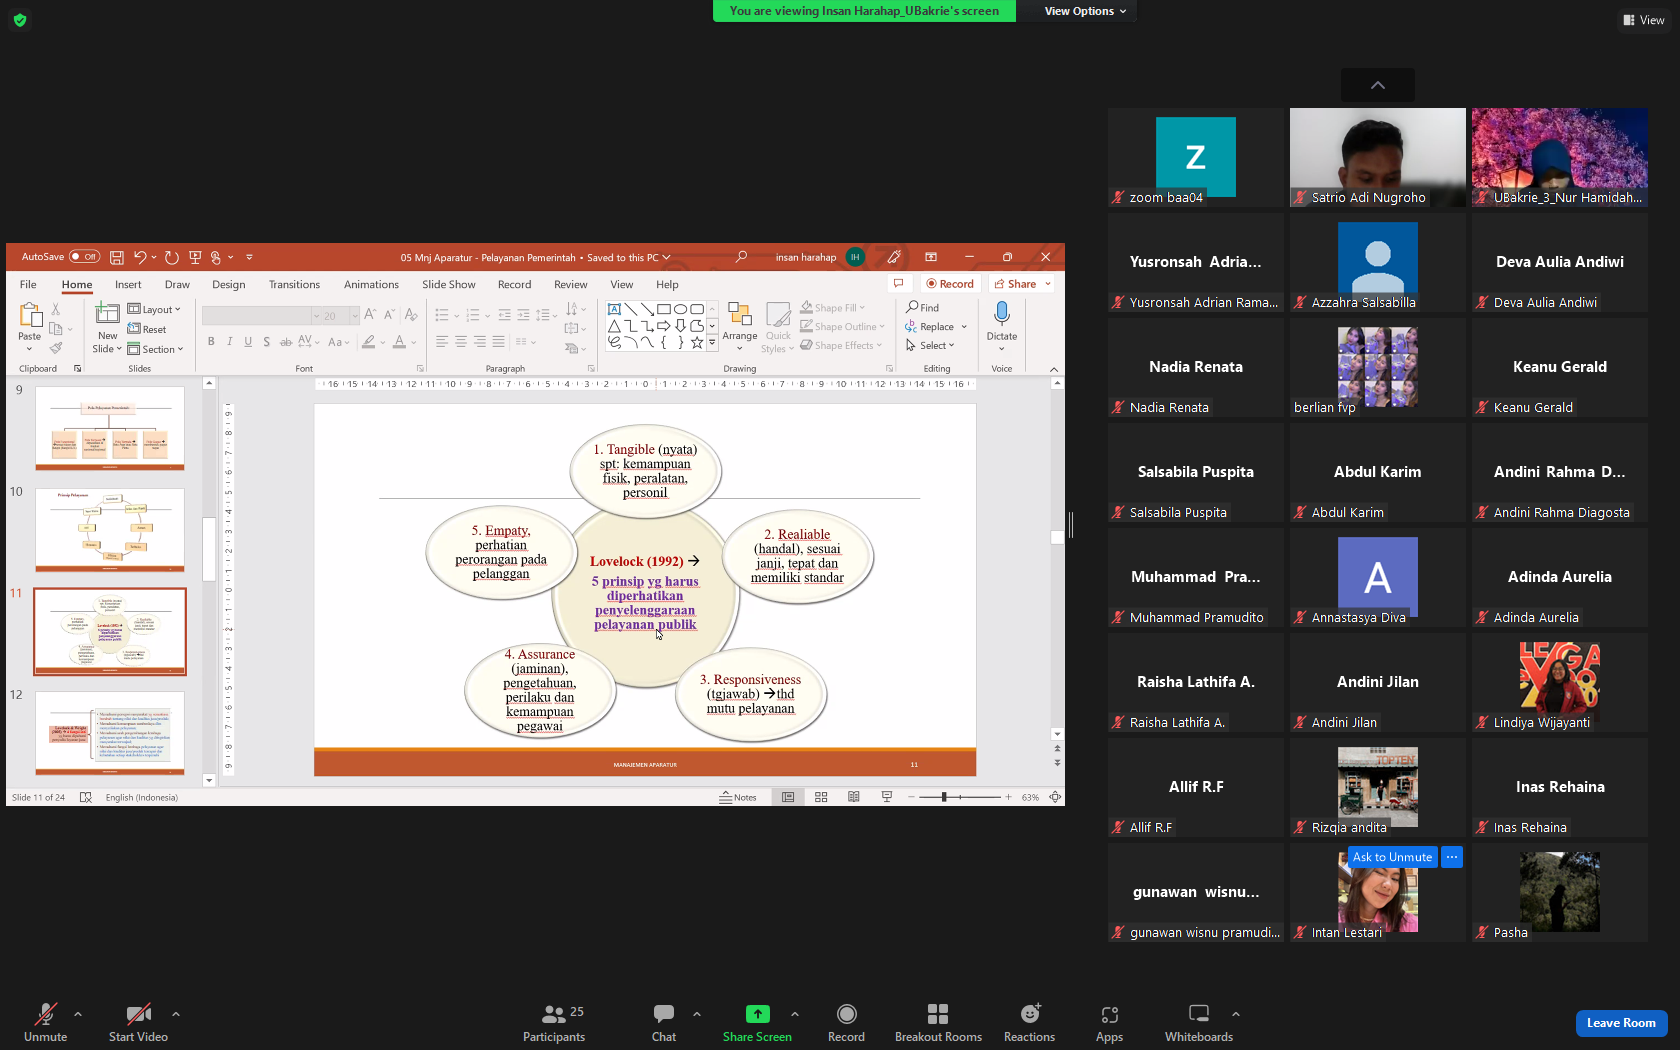
Task: Open the Slide Show ribbon tab
Action: [448, 285]
